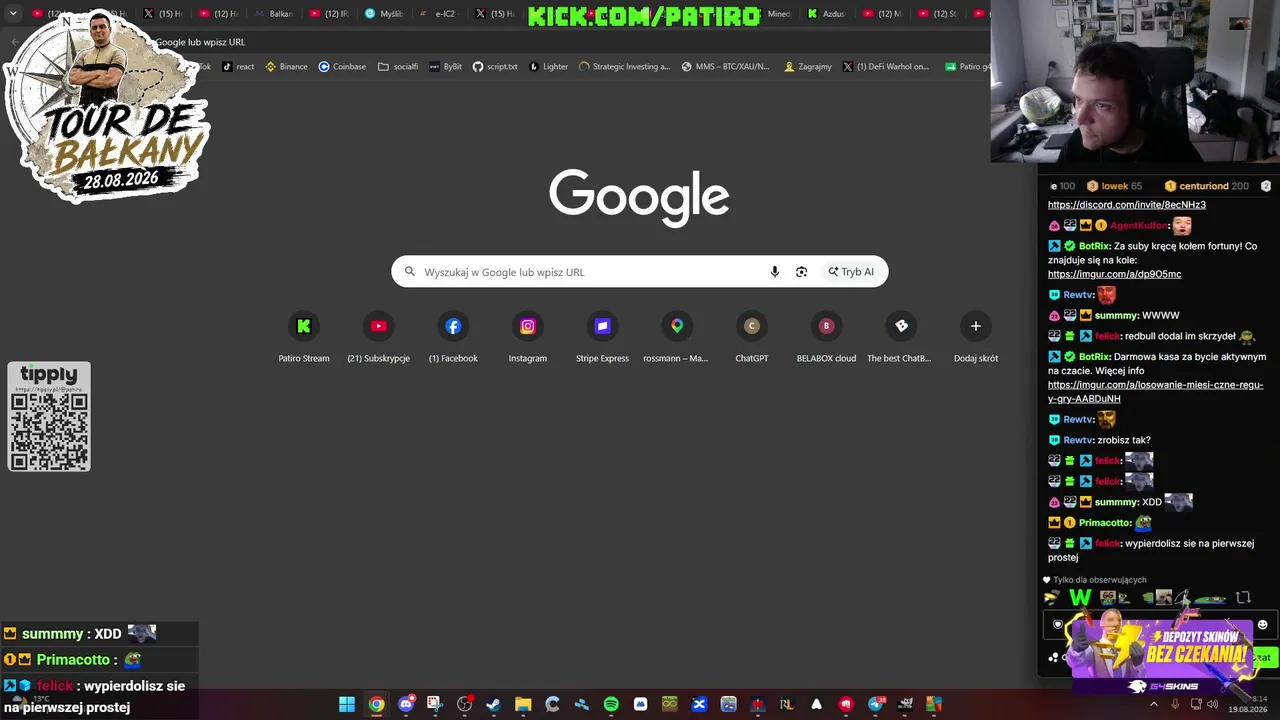Show hidden system tray icons

(1153, 705)
